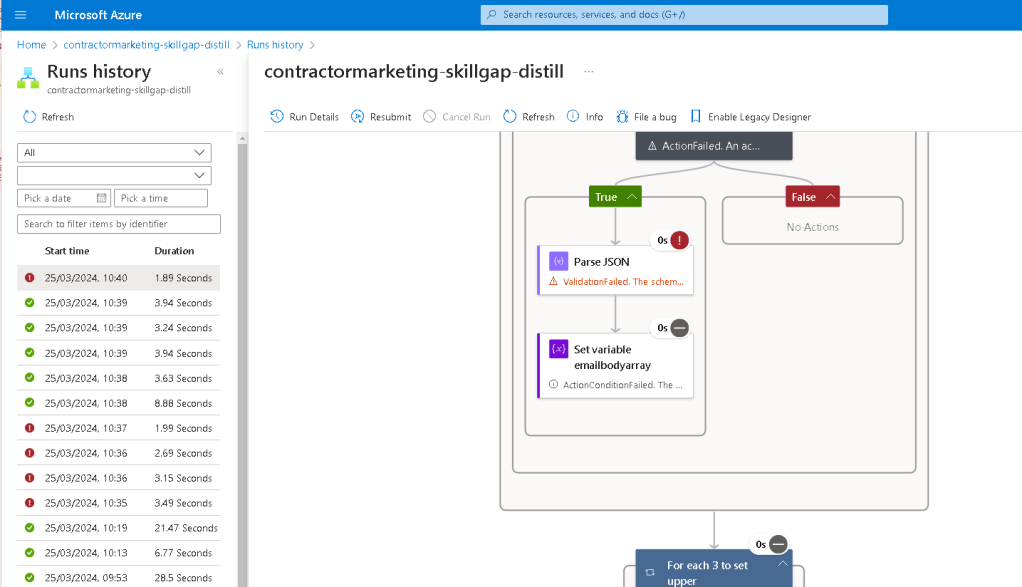Click the True branch label
This screenshot has width=1022, height=587.
606,197
